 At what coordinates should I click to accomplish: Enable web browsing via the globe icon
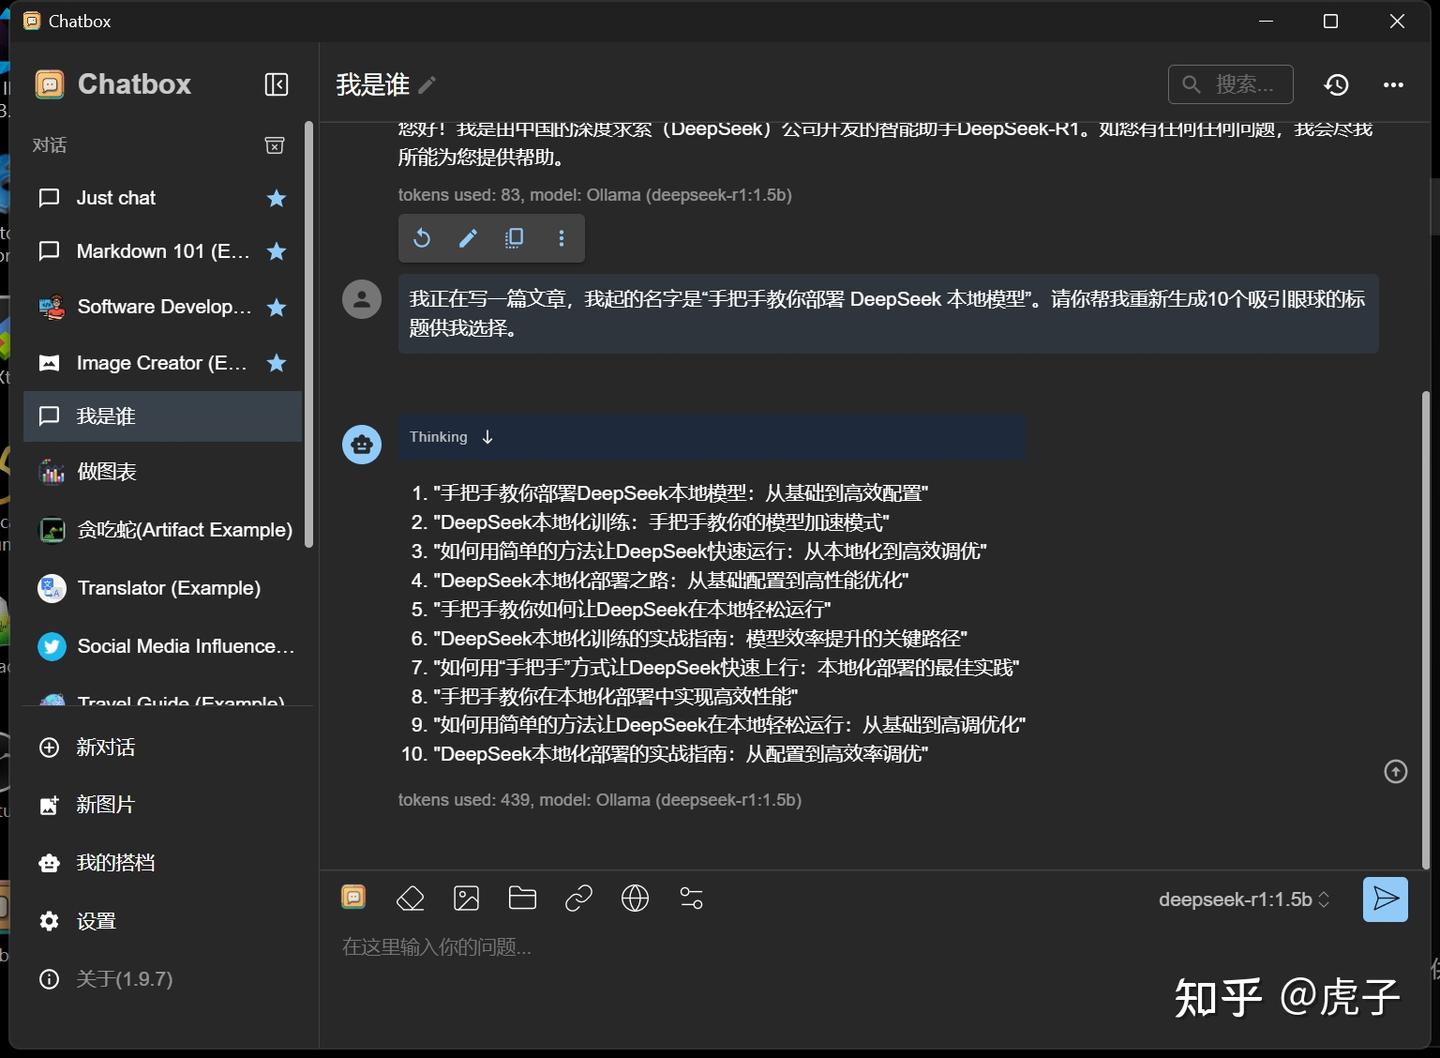tap(635, 898)
